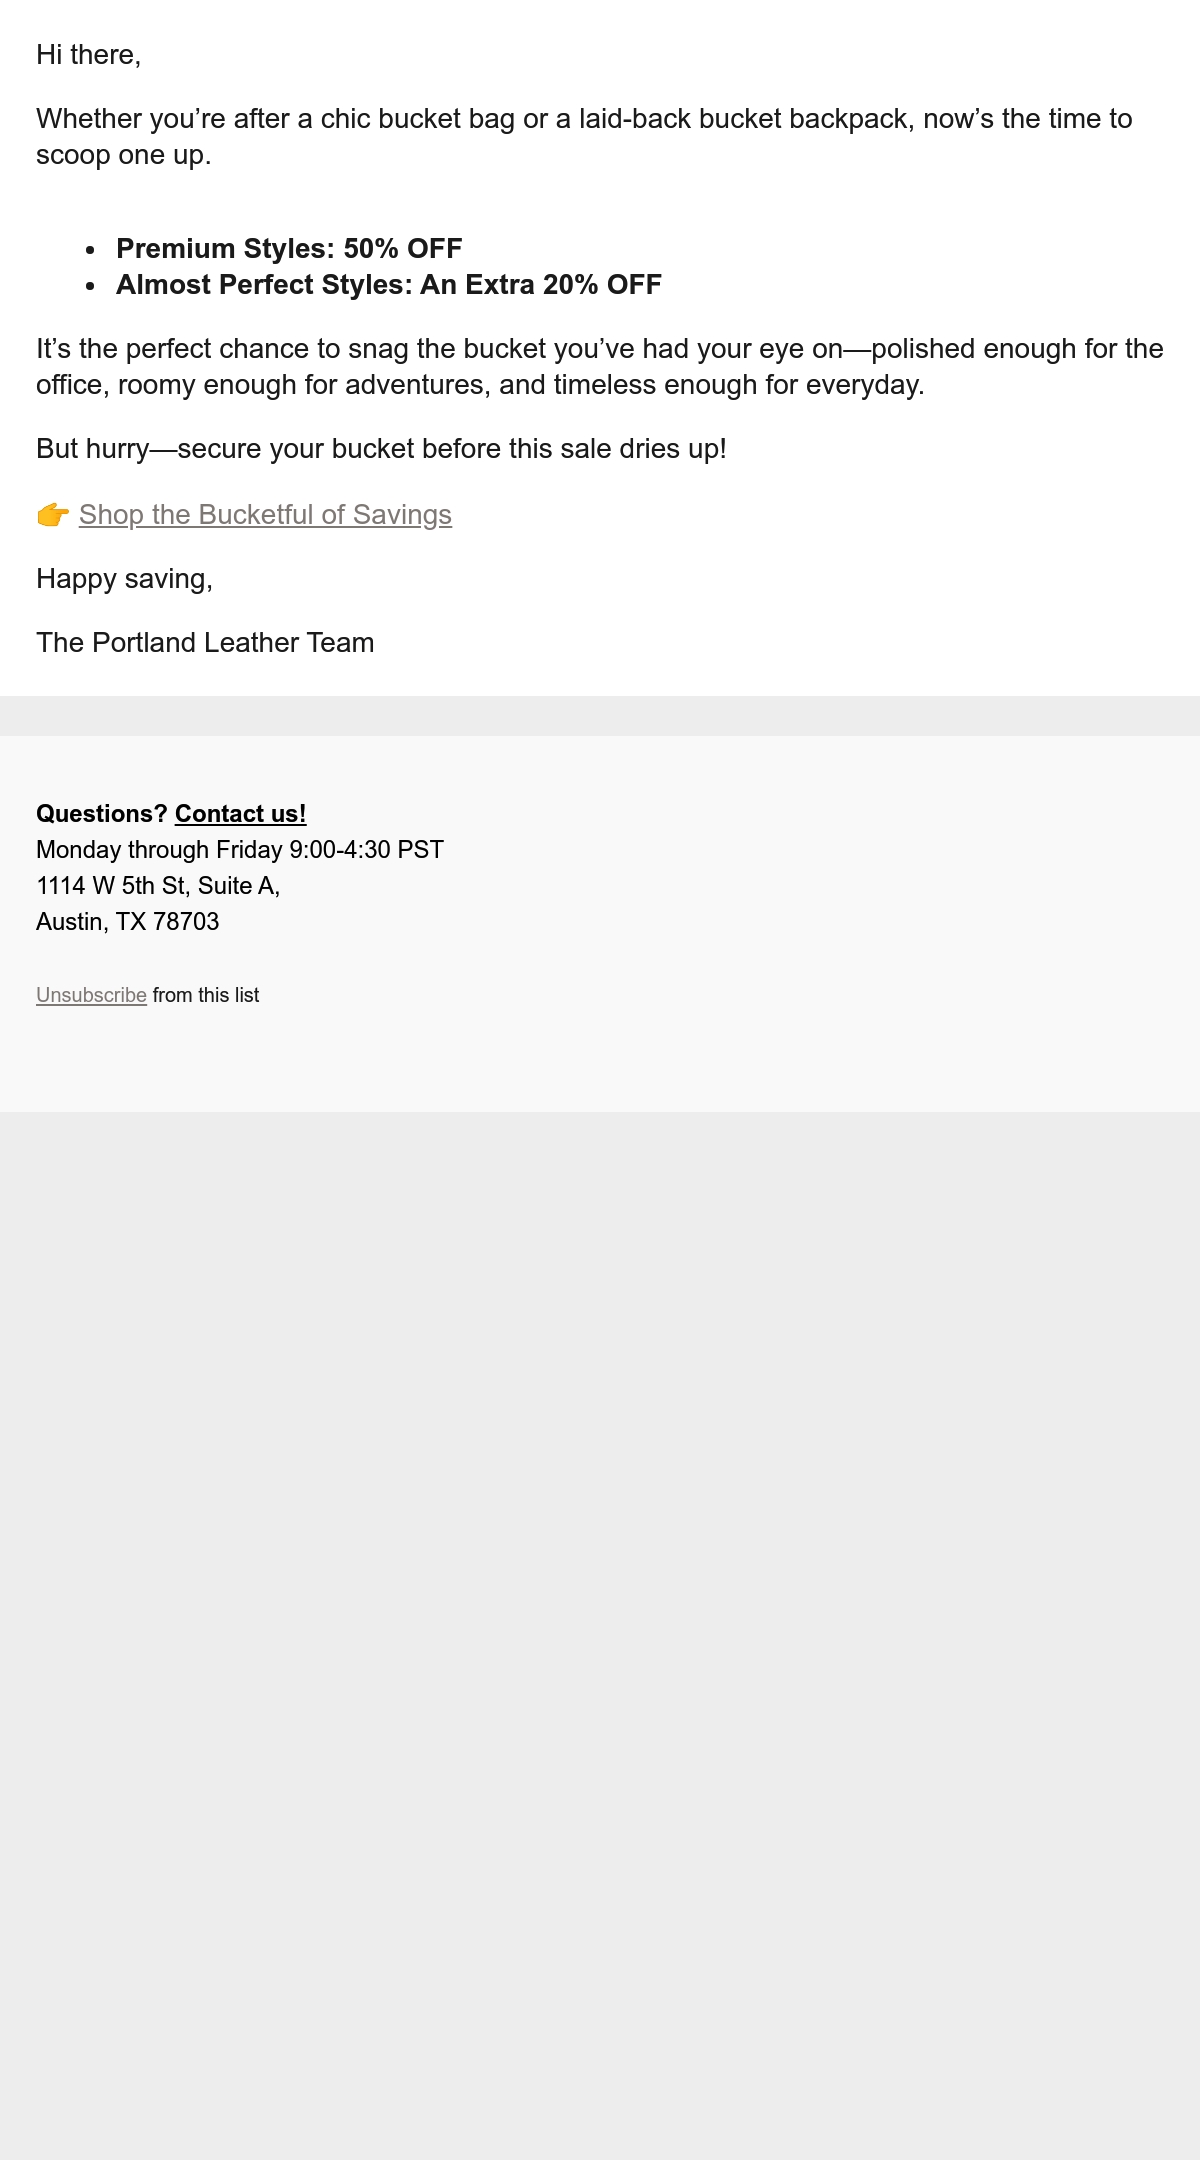Viewport: 1200px width, 2160px height.
Task: Click the 1114 W 5th St address line
Action: [x=158, y=886]
